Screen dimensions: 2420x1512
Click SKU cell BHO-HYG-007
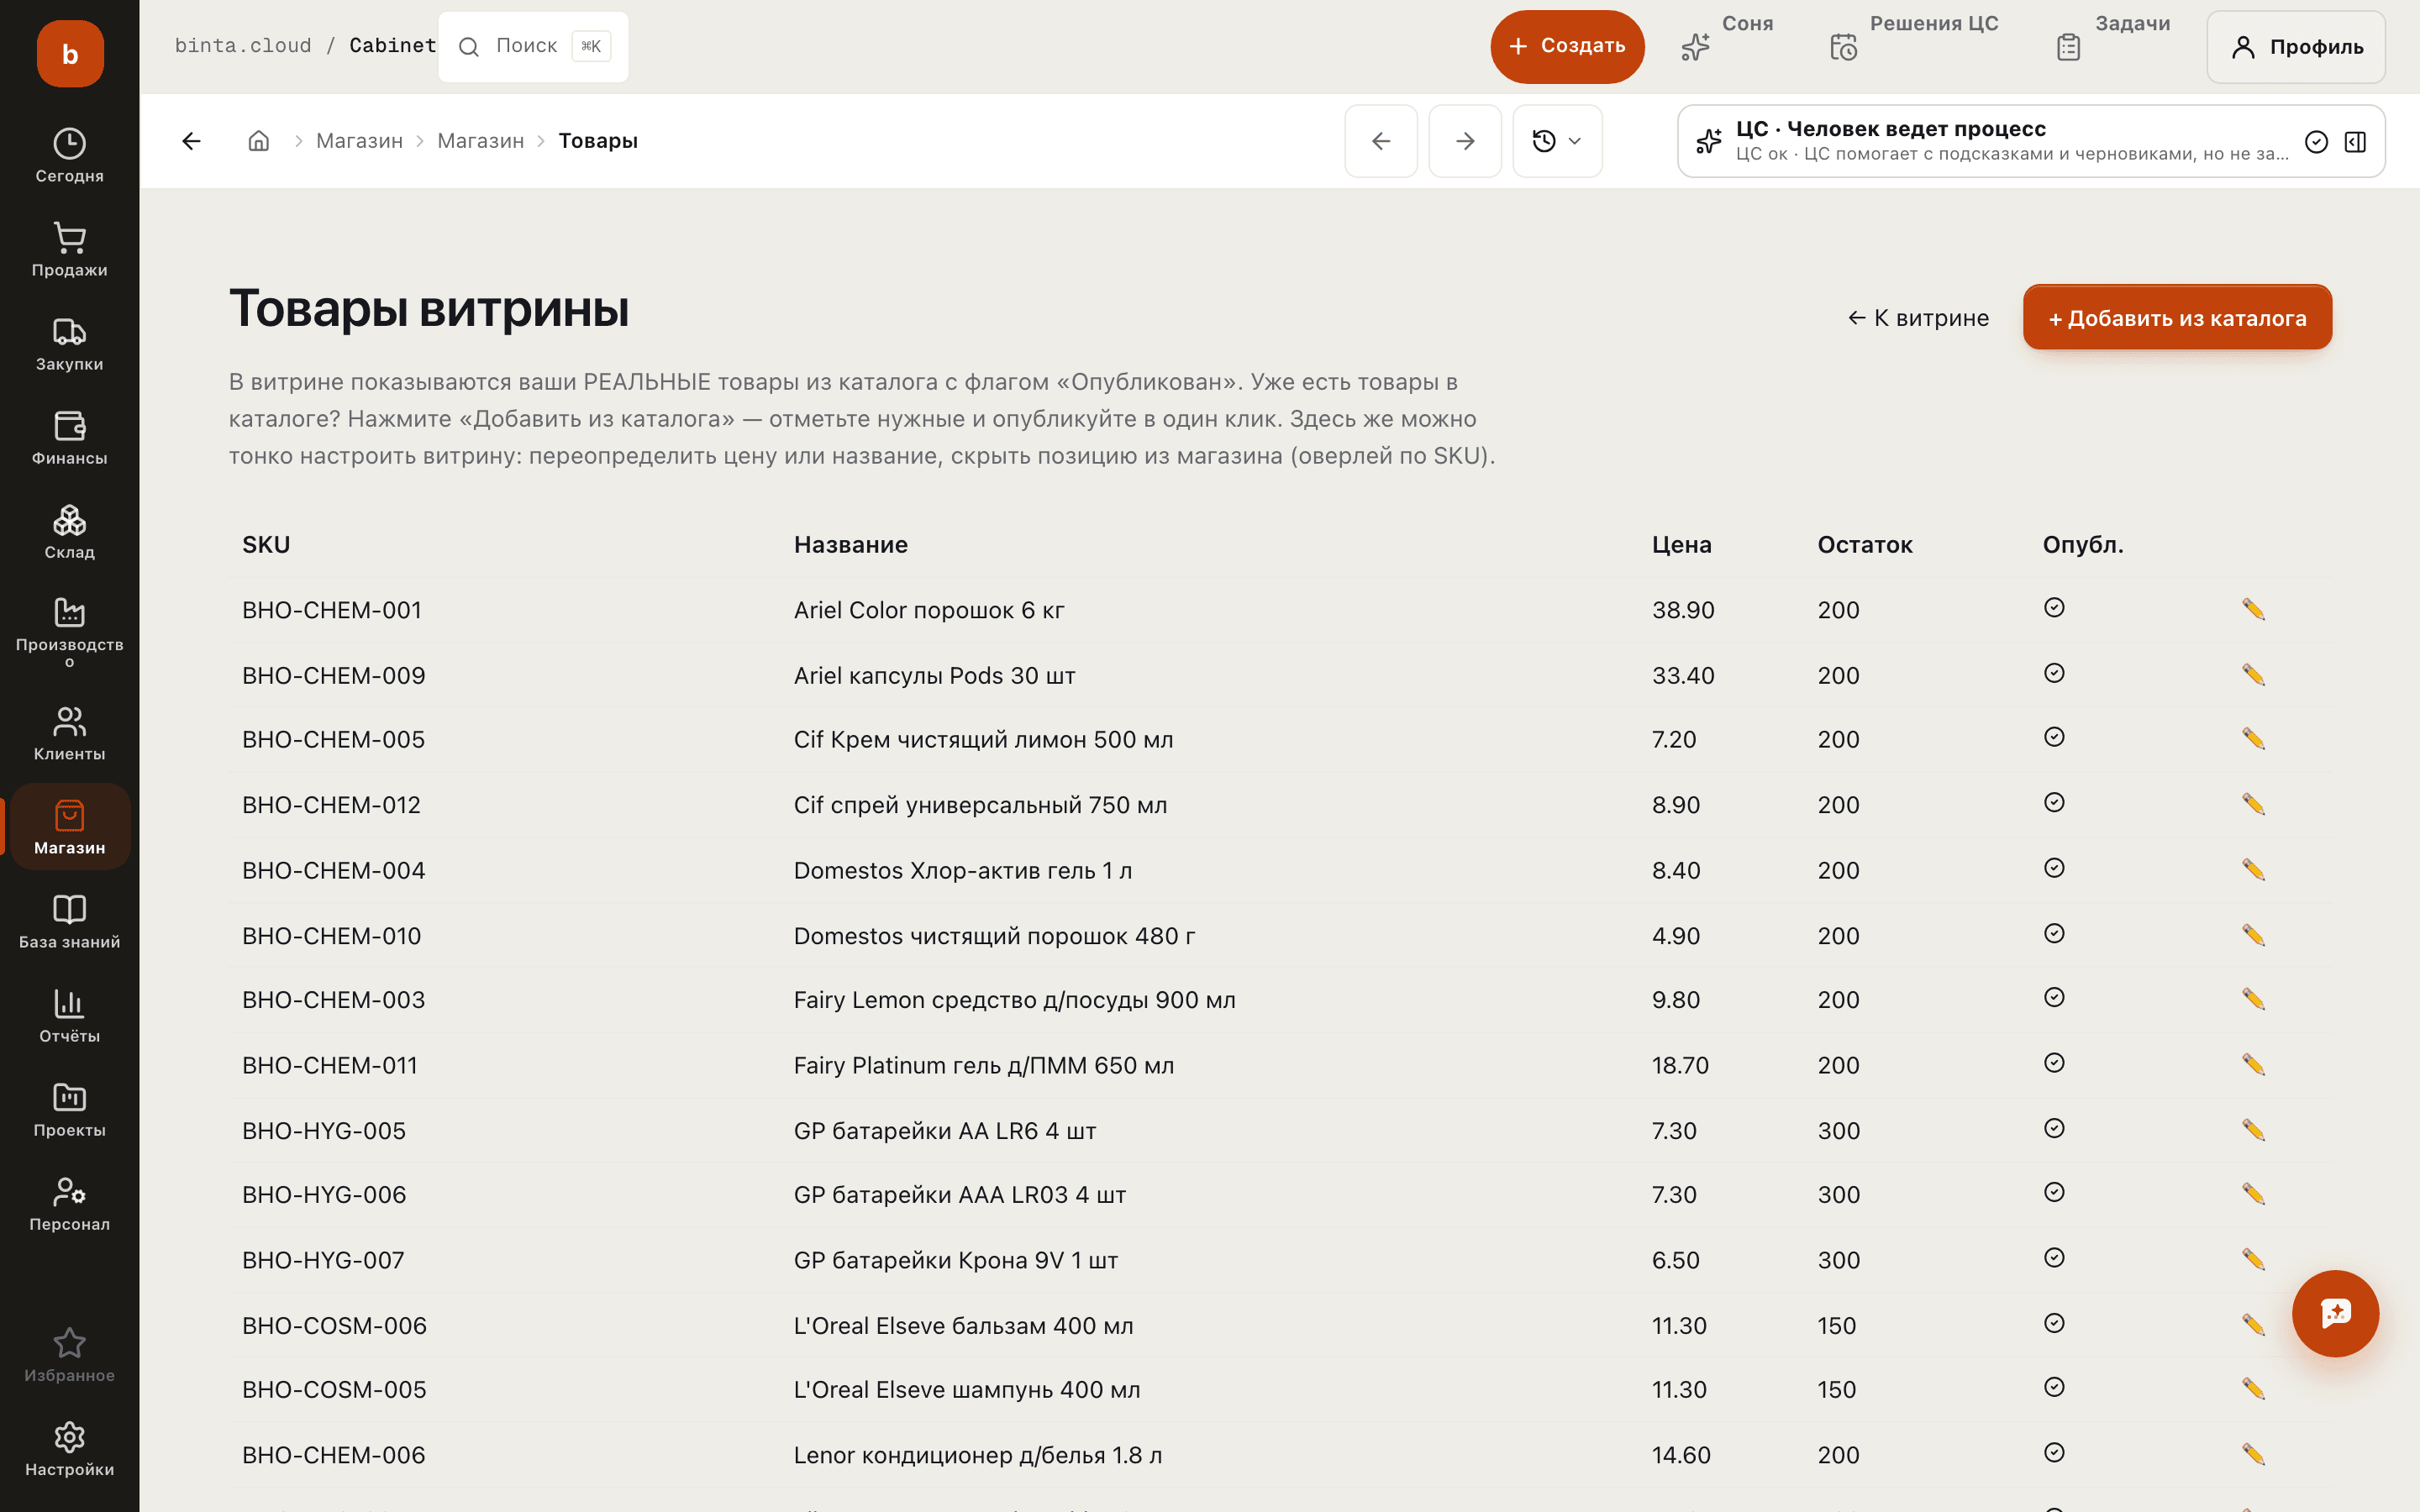pyautogui.click(x=323, y=1261)
